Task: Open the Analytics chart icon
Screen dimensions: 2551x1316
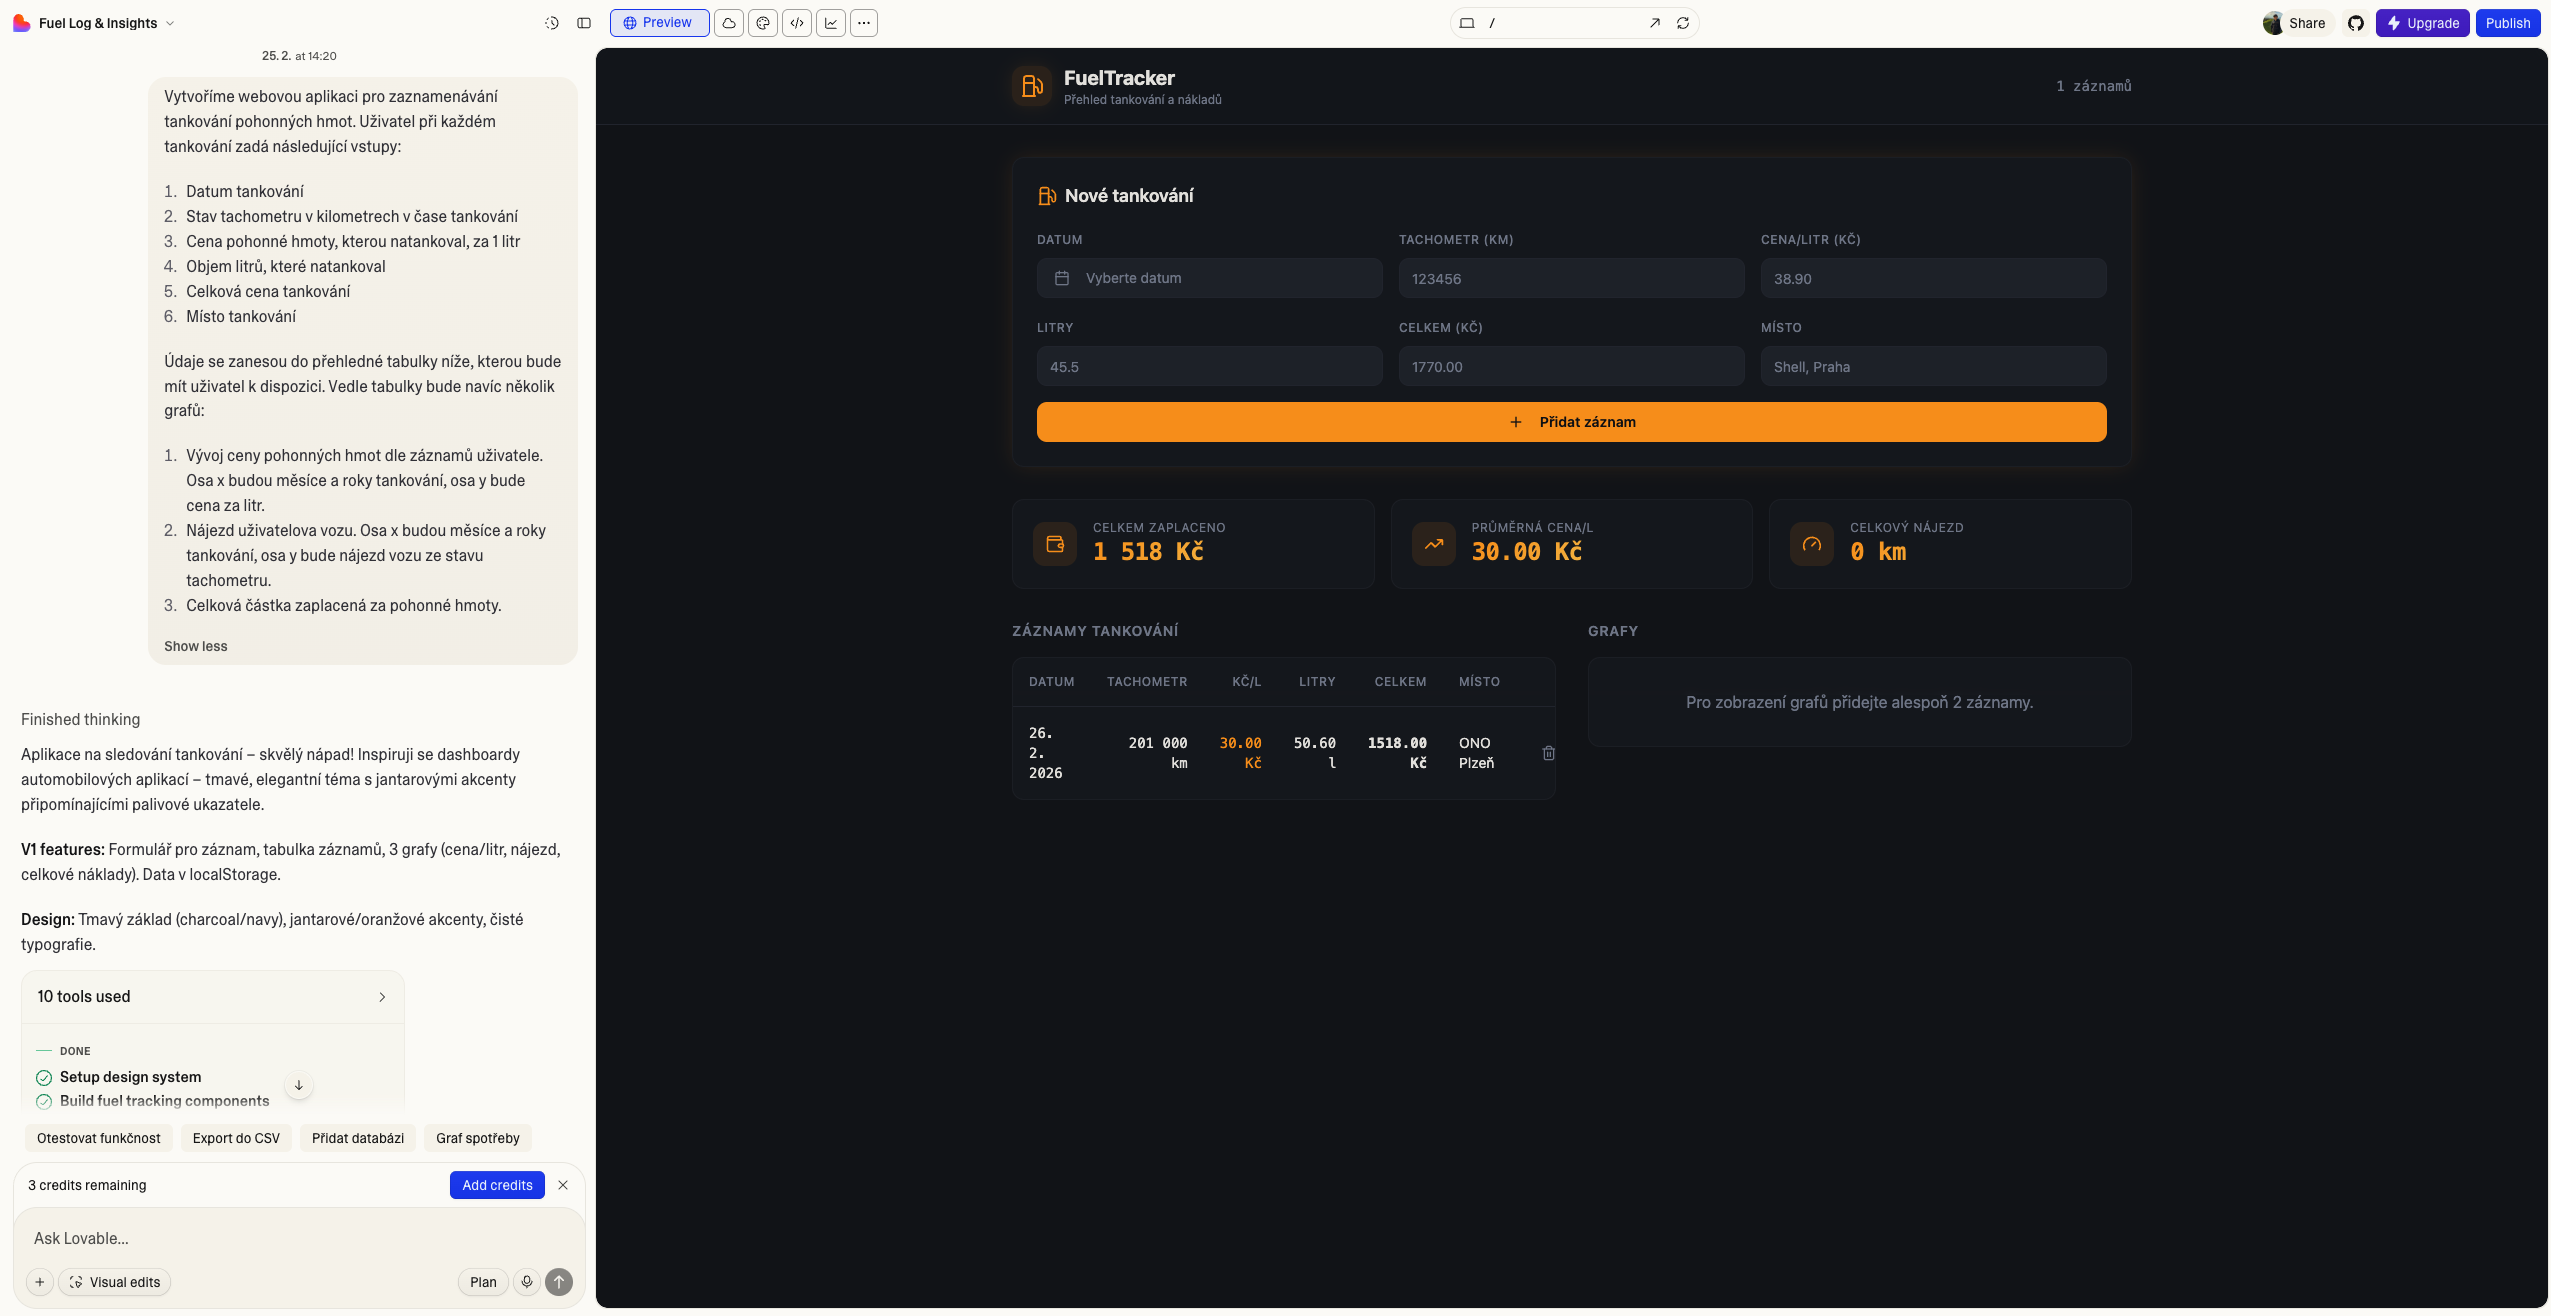Action: click(x=831, y=23)
